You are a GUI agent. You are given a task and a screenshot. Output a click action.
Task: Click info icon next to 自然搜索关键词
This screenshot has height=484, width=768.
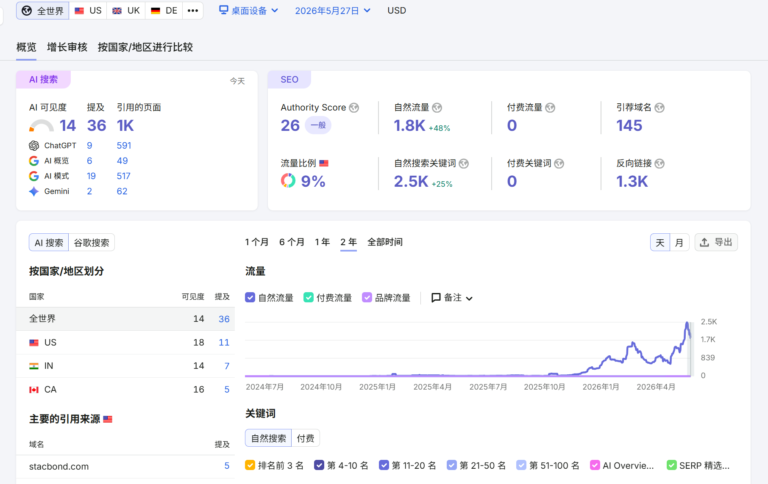coord(464,164)
